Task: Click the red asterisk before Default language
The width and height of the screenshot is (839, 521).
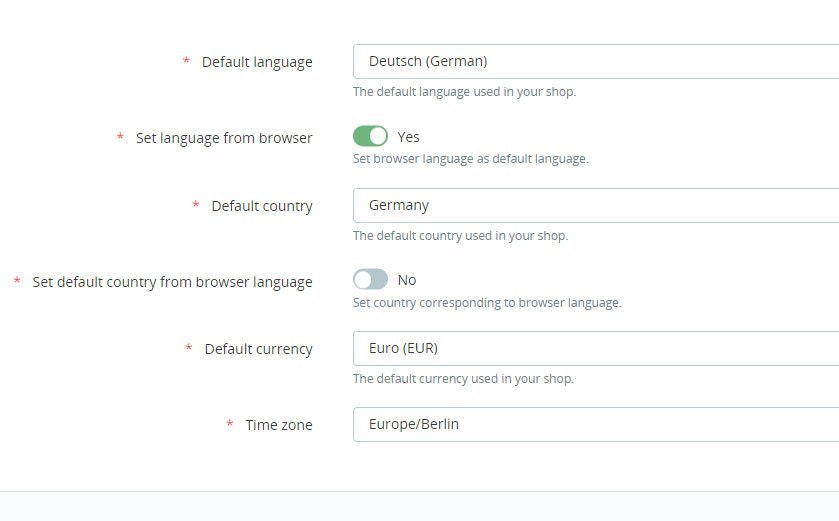Action: coord(186,60)
